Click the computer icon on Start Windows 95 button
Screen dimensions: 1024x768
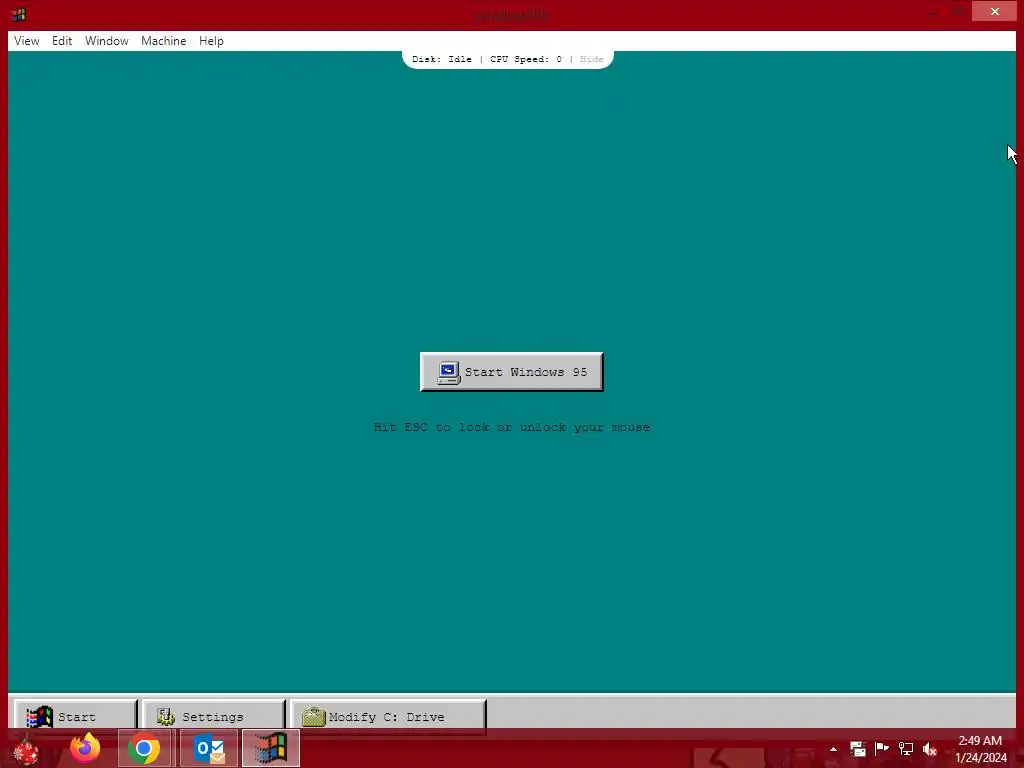tap(449, 373)
